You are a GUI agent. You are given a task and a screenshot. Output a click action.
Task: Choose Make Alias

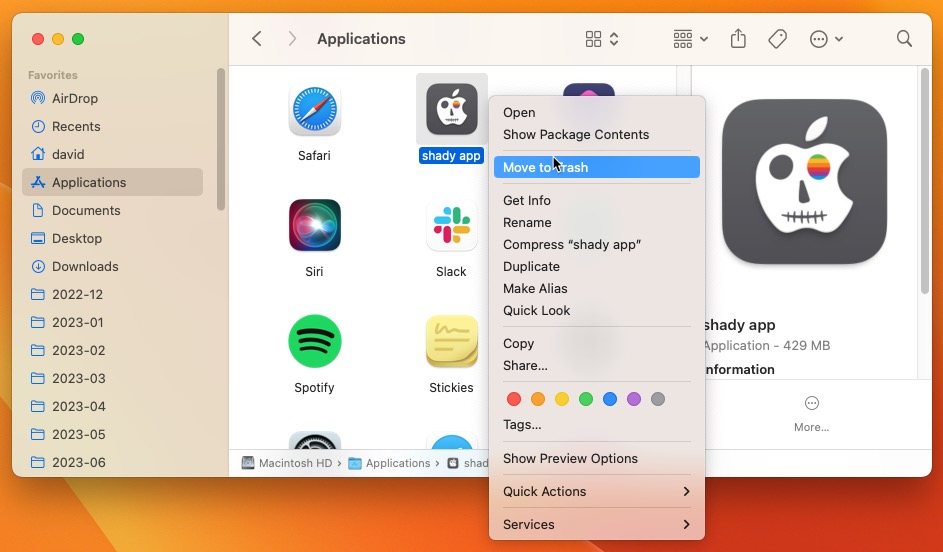597,289
